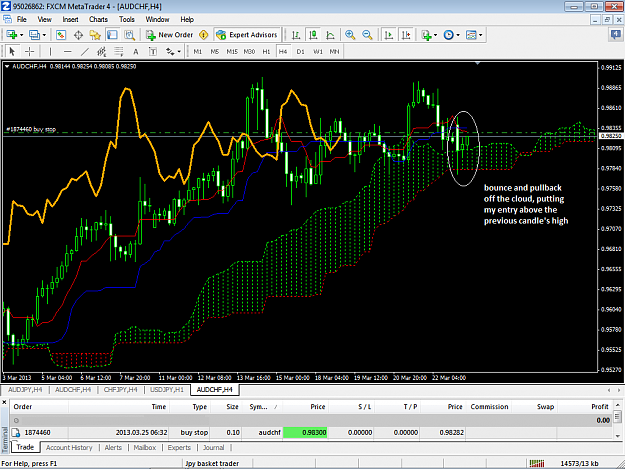Viewport: 625px width, 469px height.
Task: Open the Strategy Tester magnifier icon
Action: pyautogui.click(x=130, y=35)
